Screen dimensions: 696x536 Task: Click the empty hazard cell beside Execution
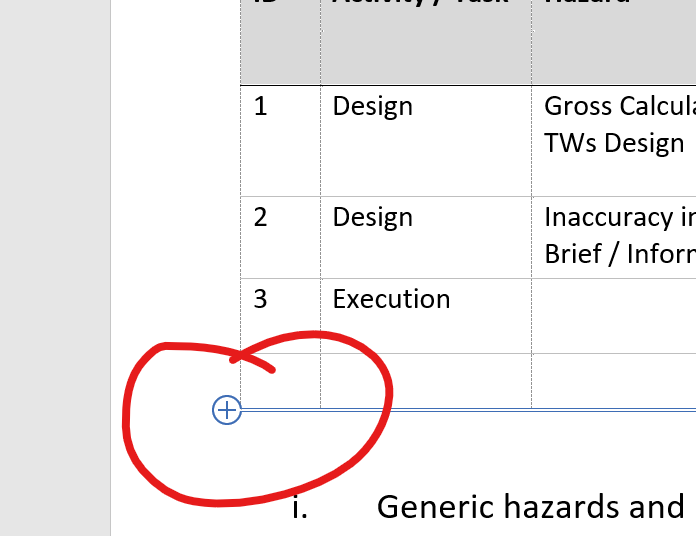(612, 315)
